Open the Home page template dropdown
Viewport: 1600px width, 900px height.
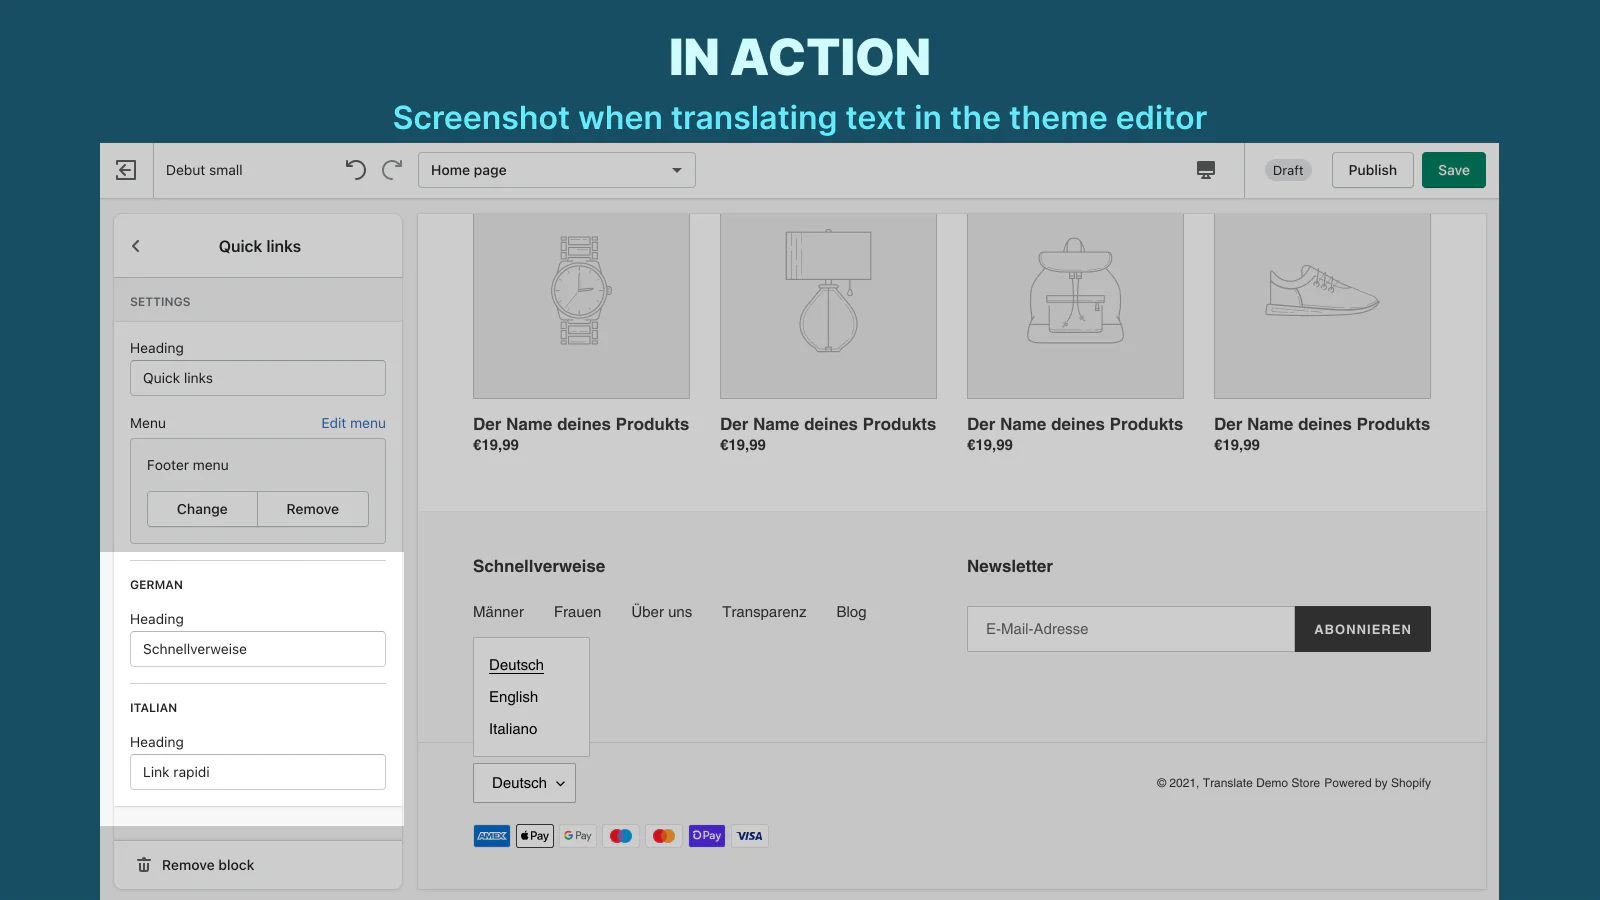coord(557,170)
